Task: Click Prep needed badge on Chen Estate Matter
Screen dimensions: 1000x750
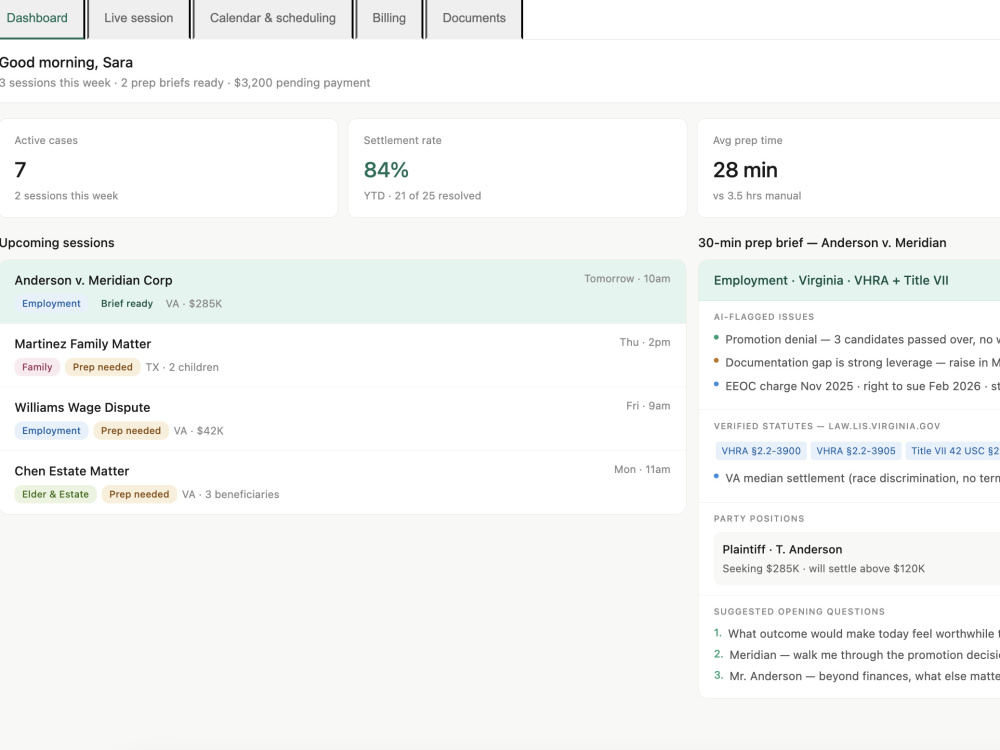Action: [x=139, y=494]
